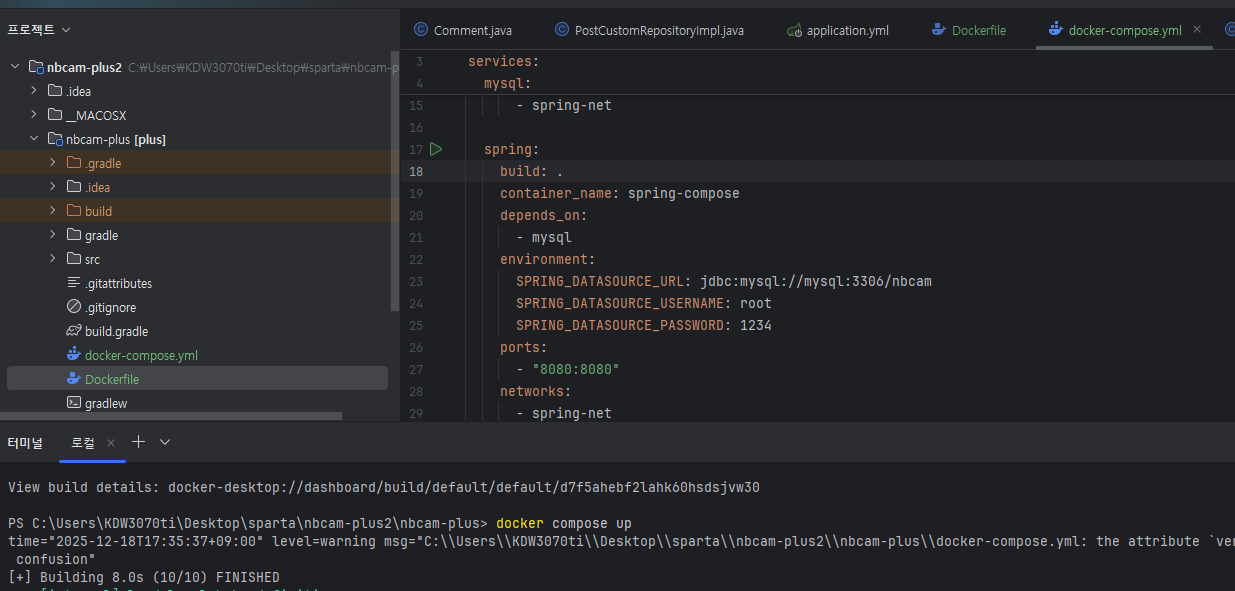Select the .gitattributes file
The width and height of the screenshot is (1235, 591).
pos(118,283)
